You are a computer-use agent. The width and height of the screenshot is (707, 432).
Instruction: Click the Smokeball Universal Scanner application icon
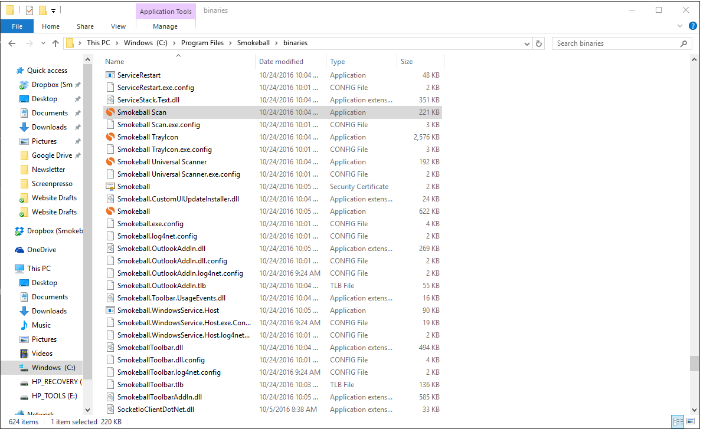[110, 162]
